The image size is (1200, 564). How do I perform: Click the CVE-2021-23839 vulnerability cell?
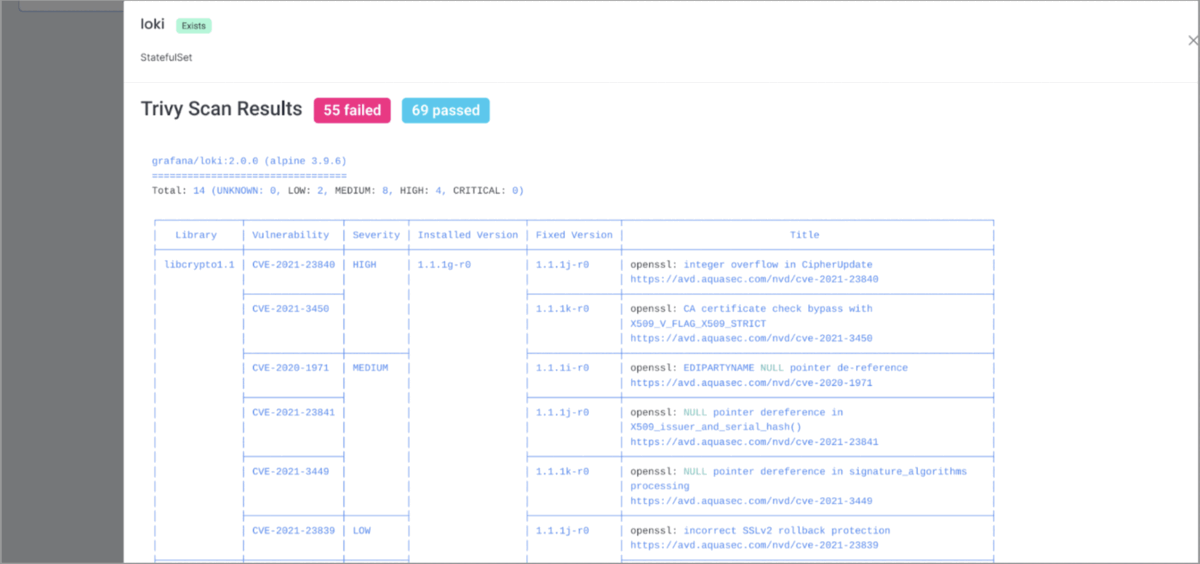tap(293, 530)
